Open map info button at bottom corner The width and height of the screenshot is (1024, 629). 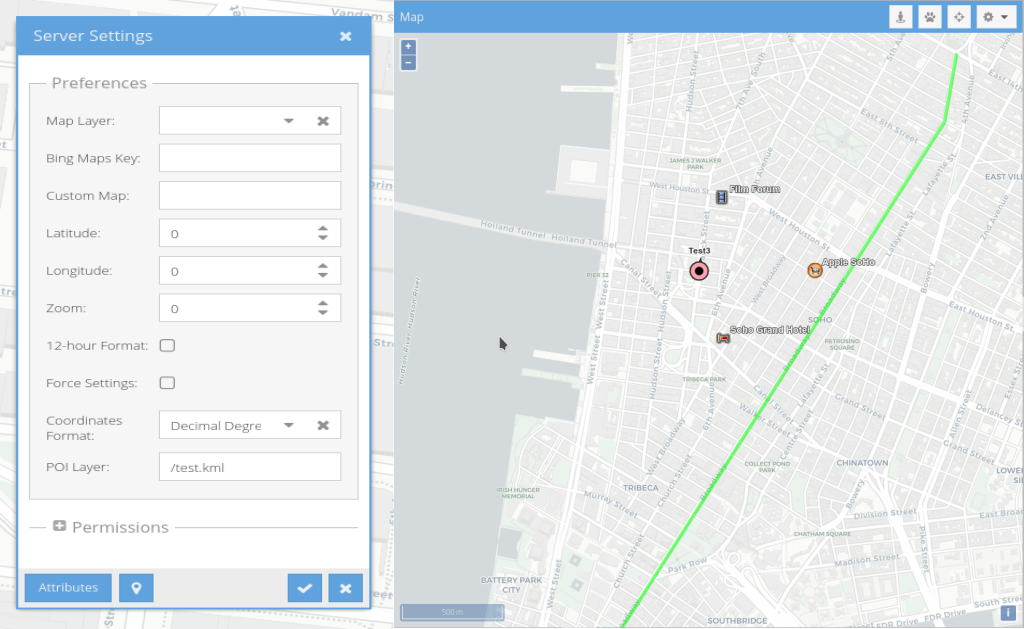point(1008,613)
